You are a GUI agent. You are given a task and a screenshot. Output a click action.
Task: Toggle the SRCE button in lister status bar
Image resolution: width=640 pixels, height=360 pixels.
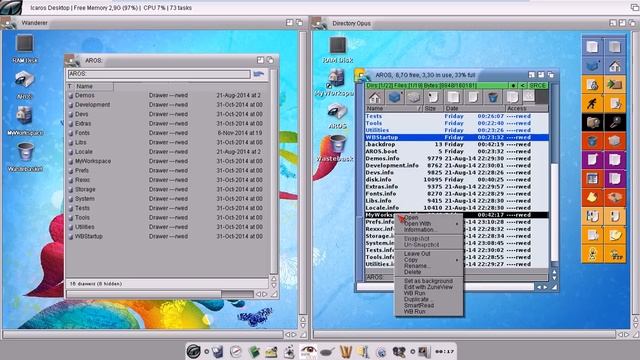click(537, 85)
